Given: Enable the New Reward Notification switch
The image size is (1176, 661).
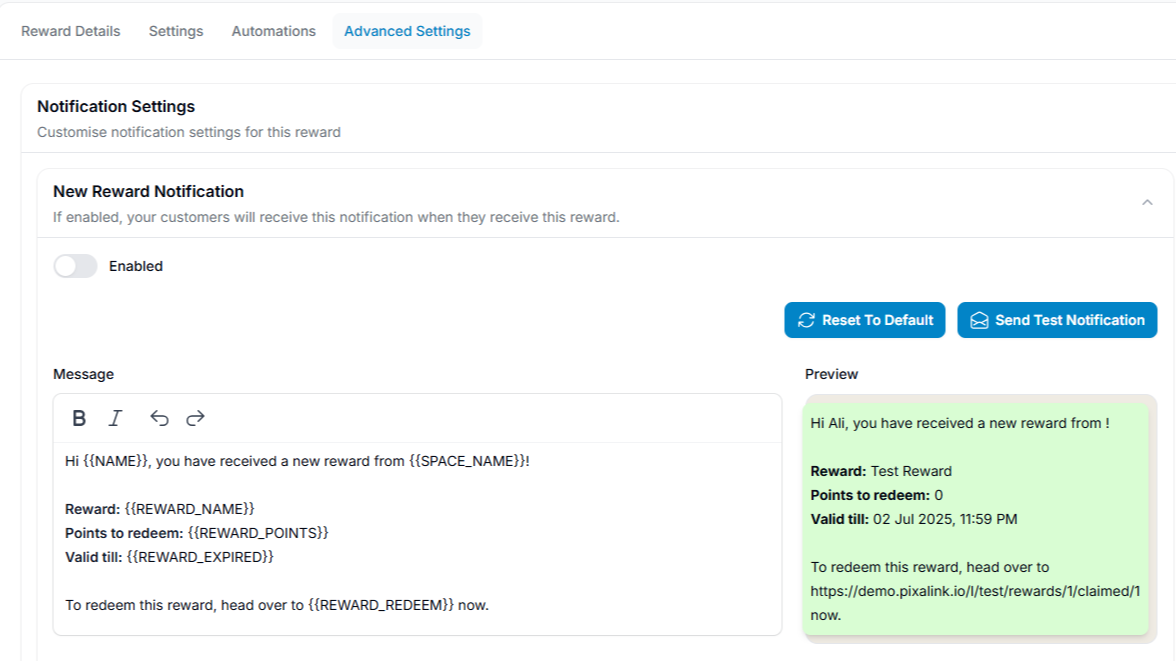Looking at the screenshot, I should coord(75,266).
